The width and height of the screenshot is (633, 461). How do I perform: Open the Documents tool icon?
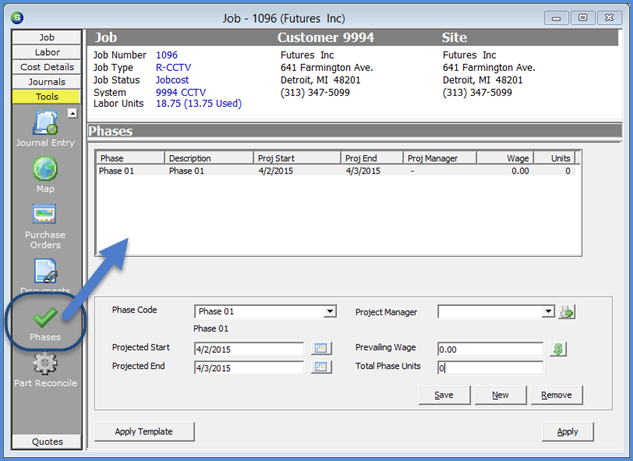coord(45,271)
